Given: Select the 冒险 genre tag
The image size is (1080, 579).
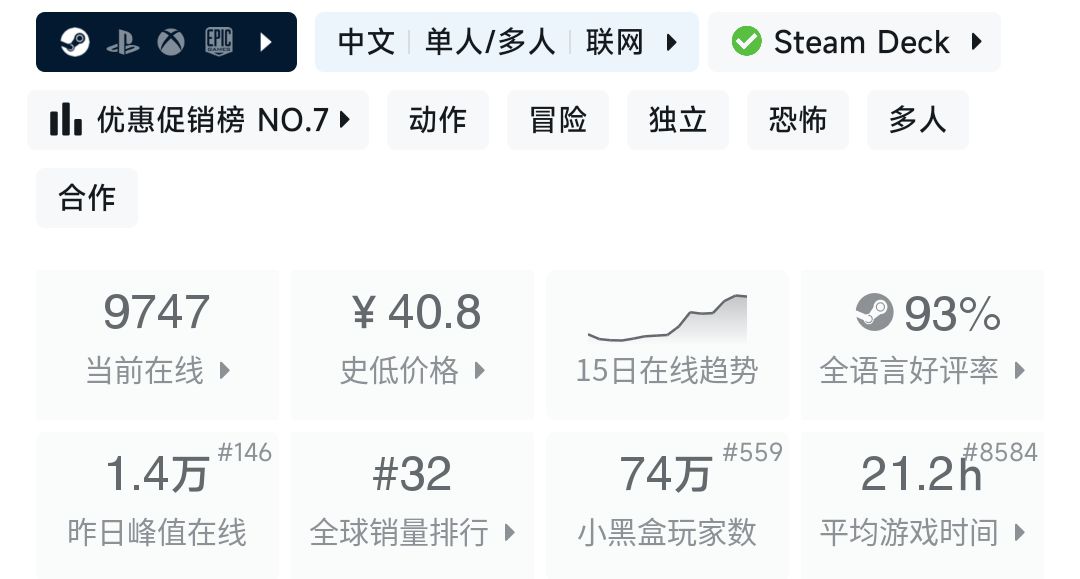Looking at the screenshot, I should point(558,120).
